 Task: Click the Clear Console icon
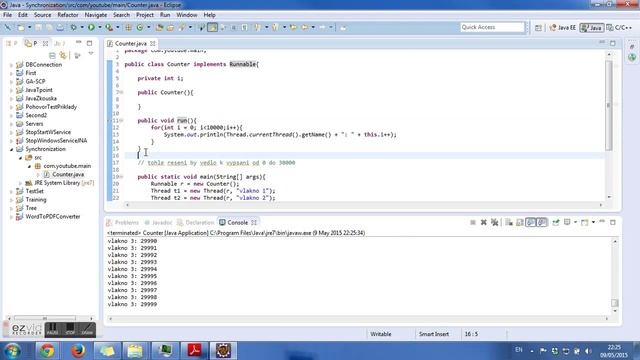509,222
